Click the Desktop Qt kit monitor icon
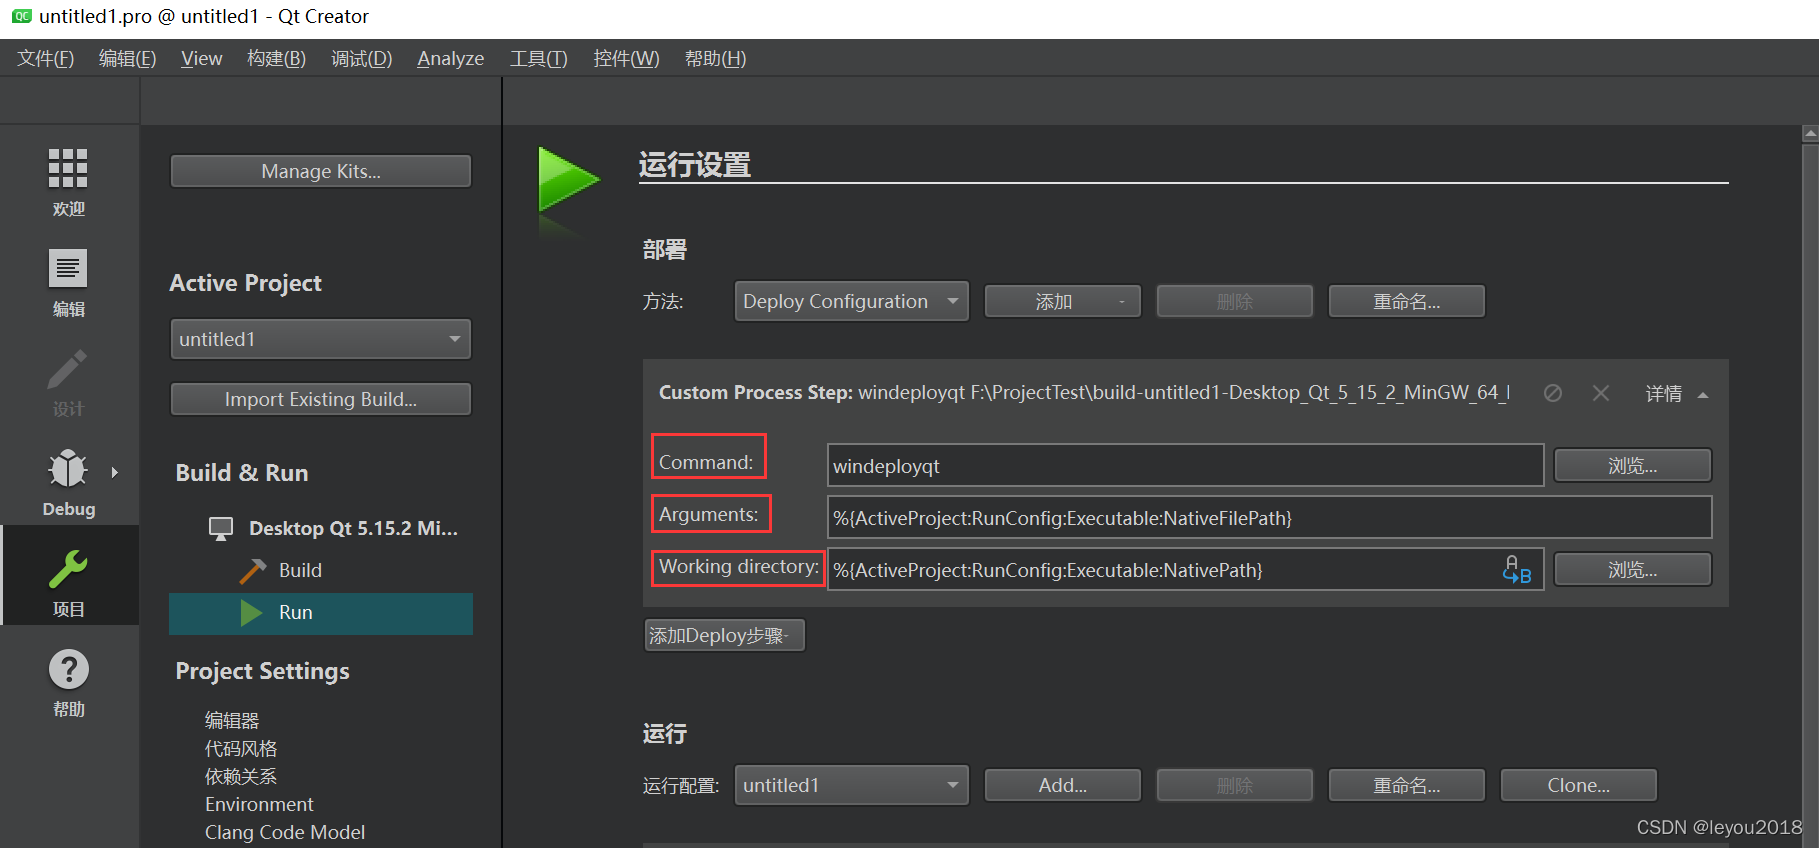This screenshot has width=1819, height=848. point(221,529)
